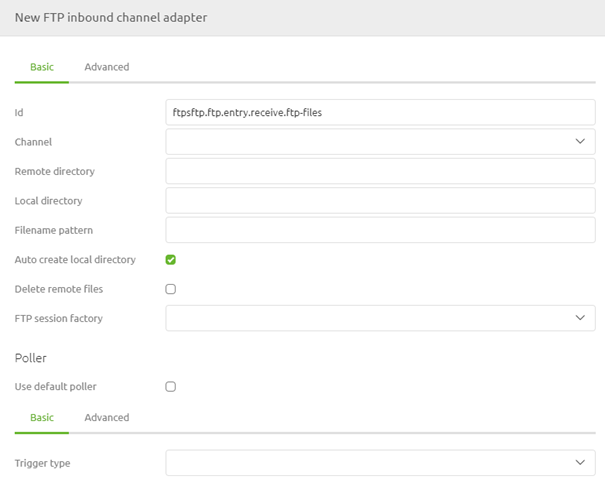Open the Poller section's Advanced tab

107,417
